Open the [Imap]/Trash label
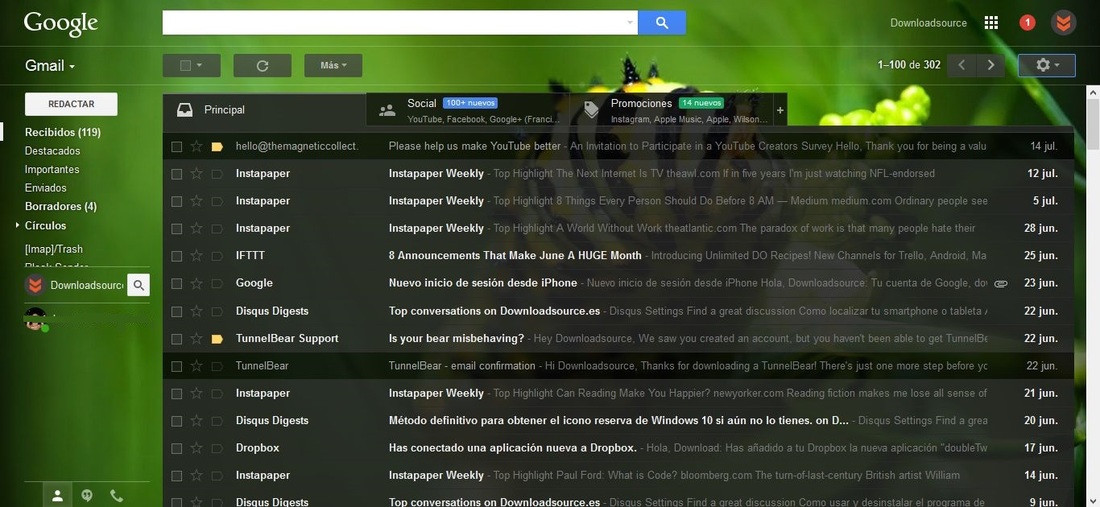Viewport: 1100px width, 507px height. pyautogui.click(x=53, y=249)
